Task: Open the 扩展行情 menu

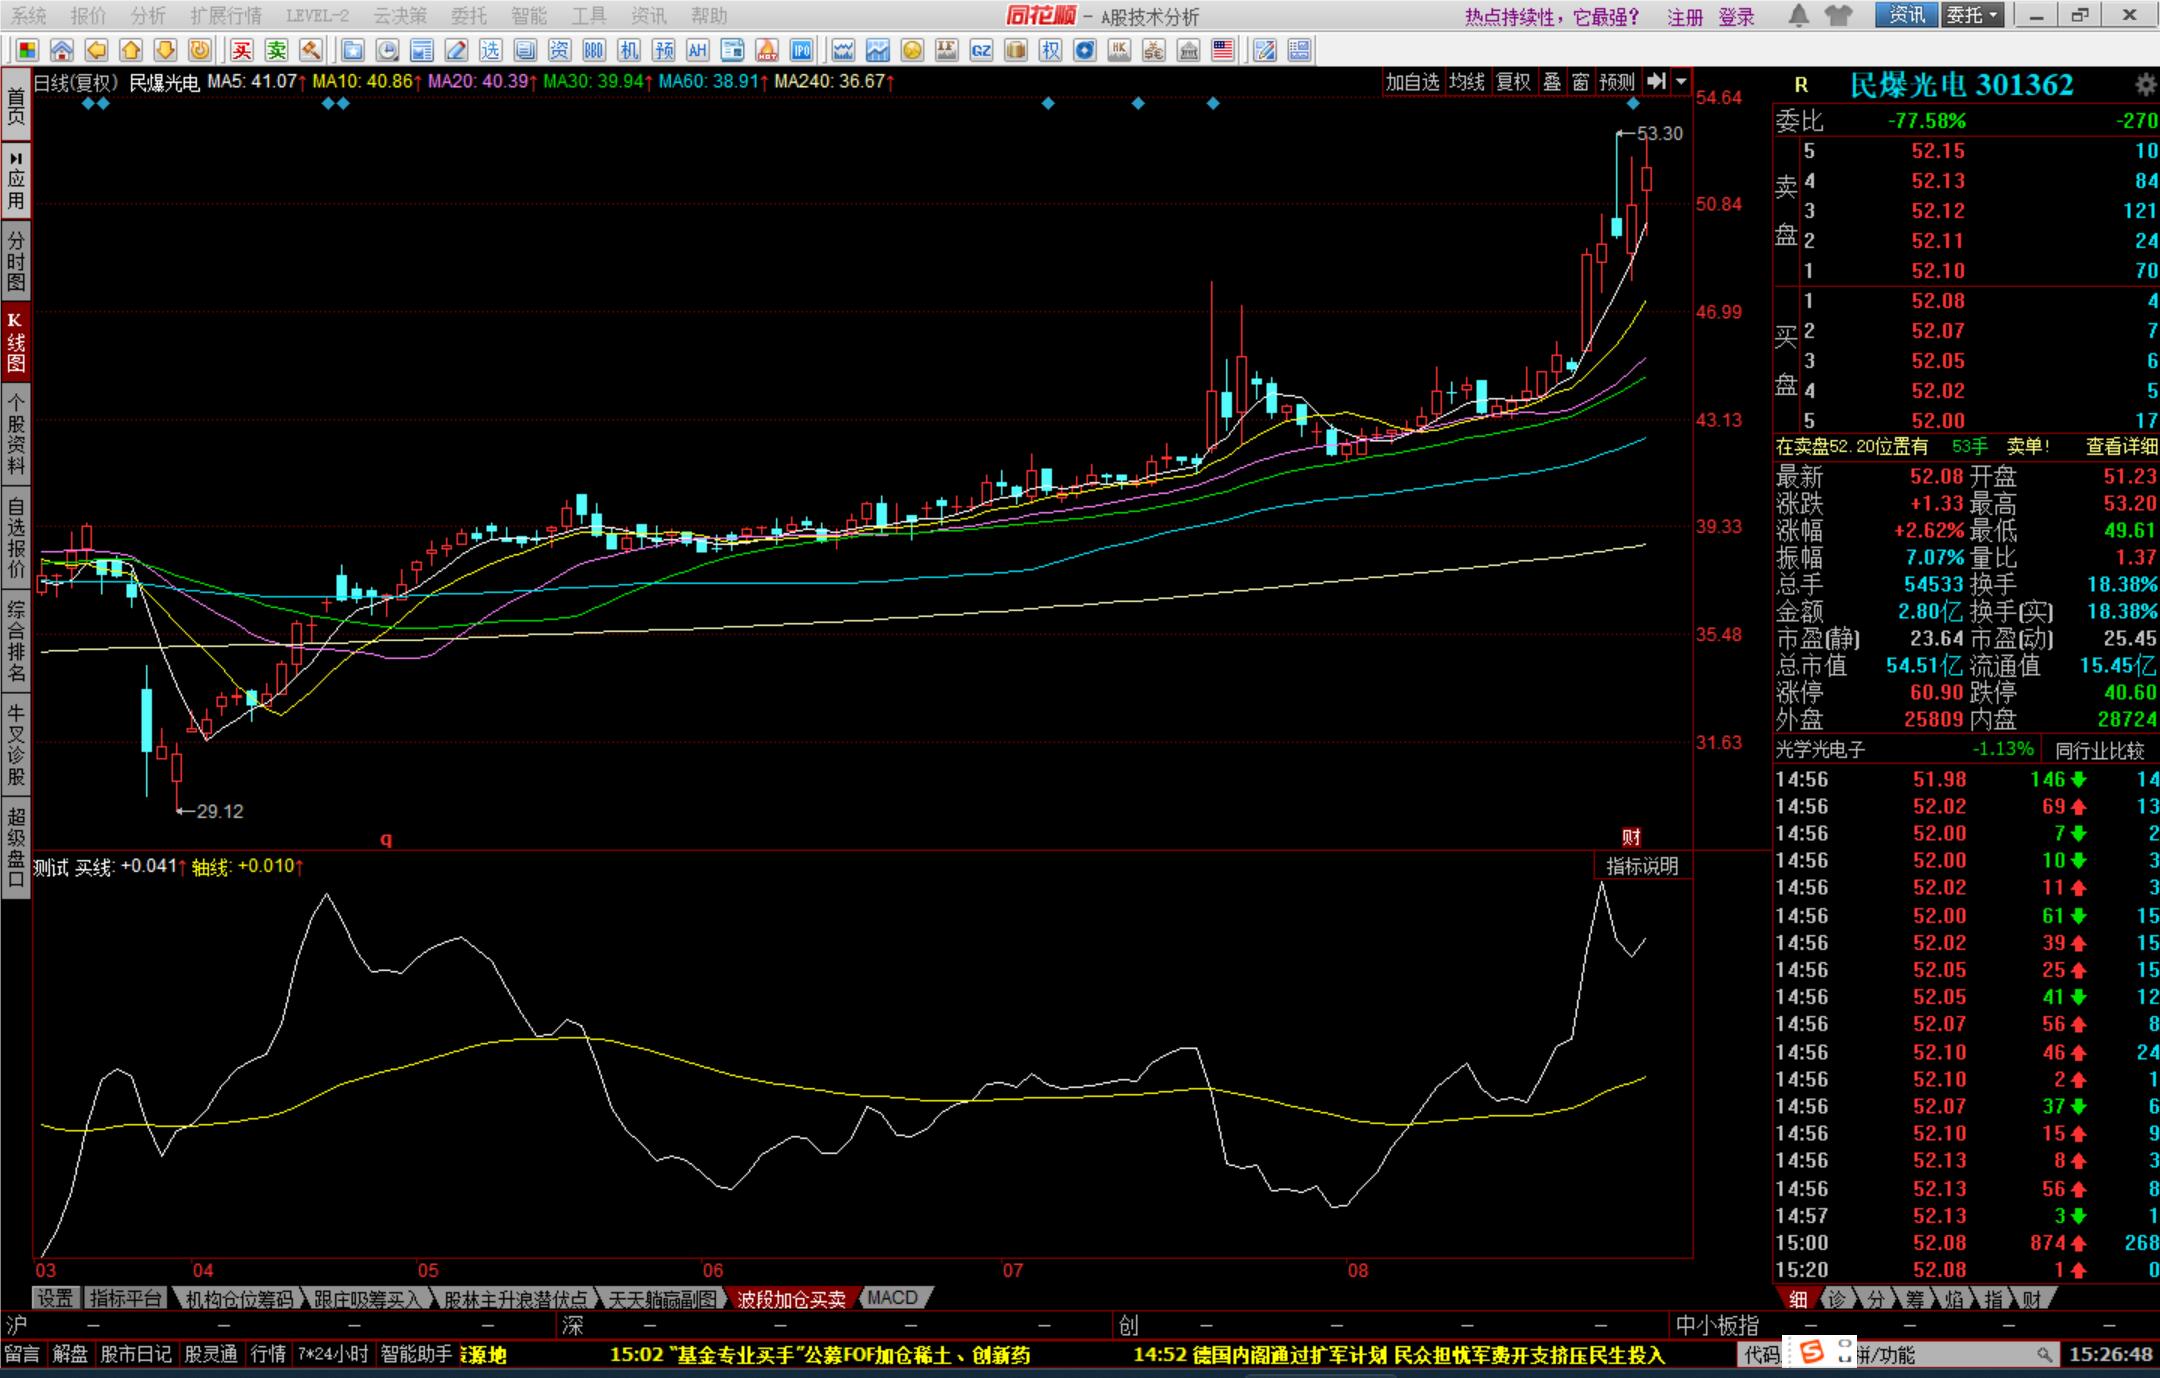Action: point(226,15)
